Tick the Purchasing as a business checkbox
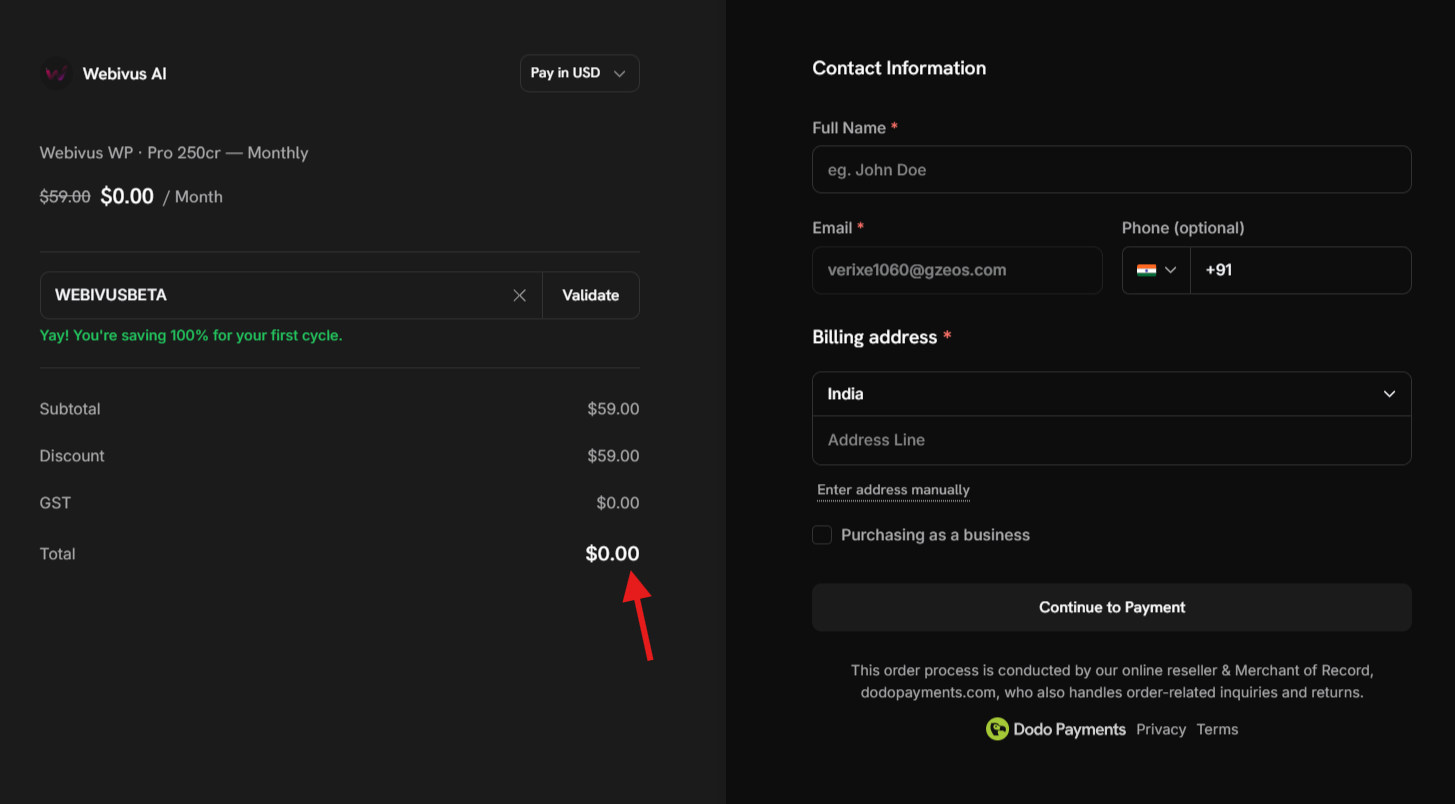 (822, 535)
